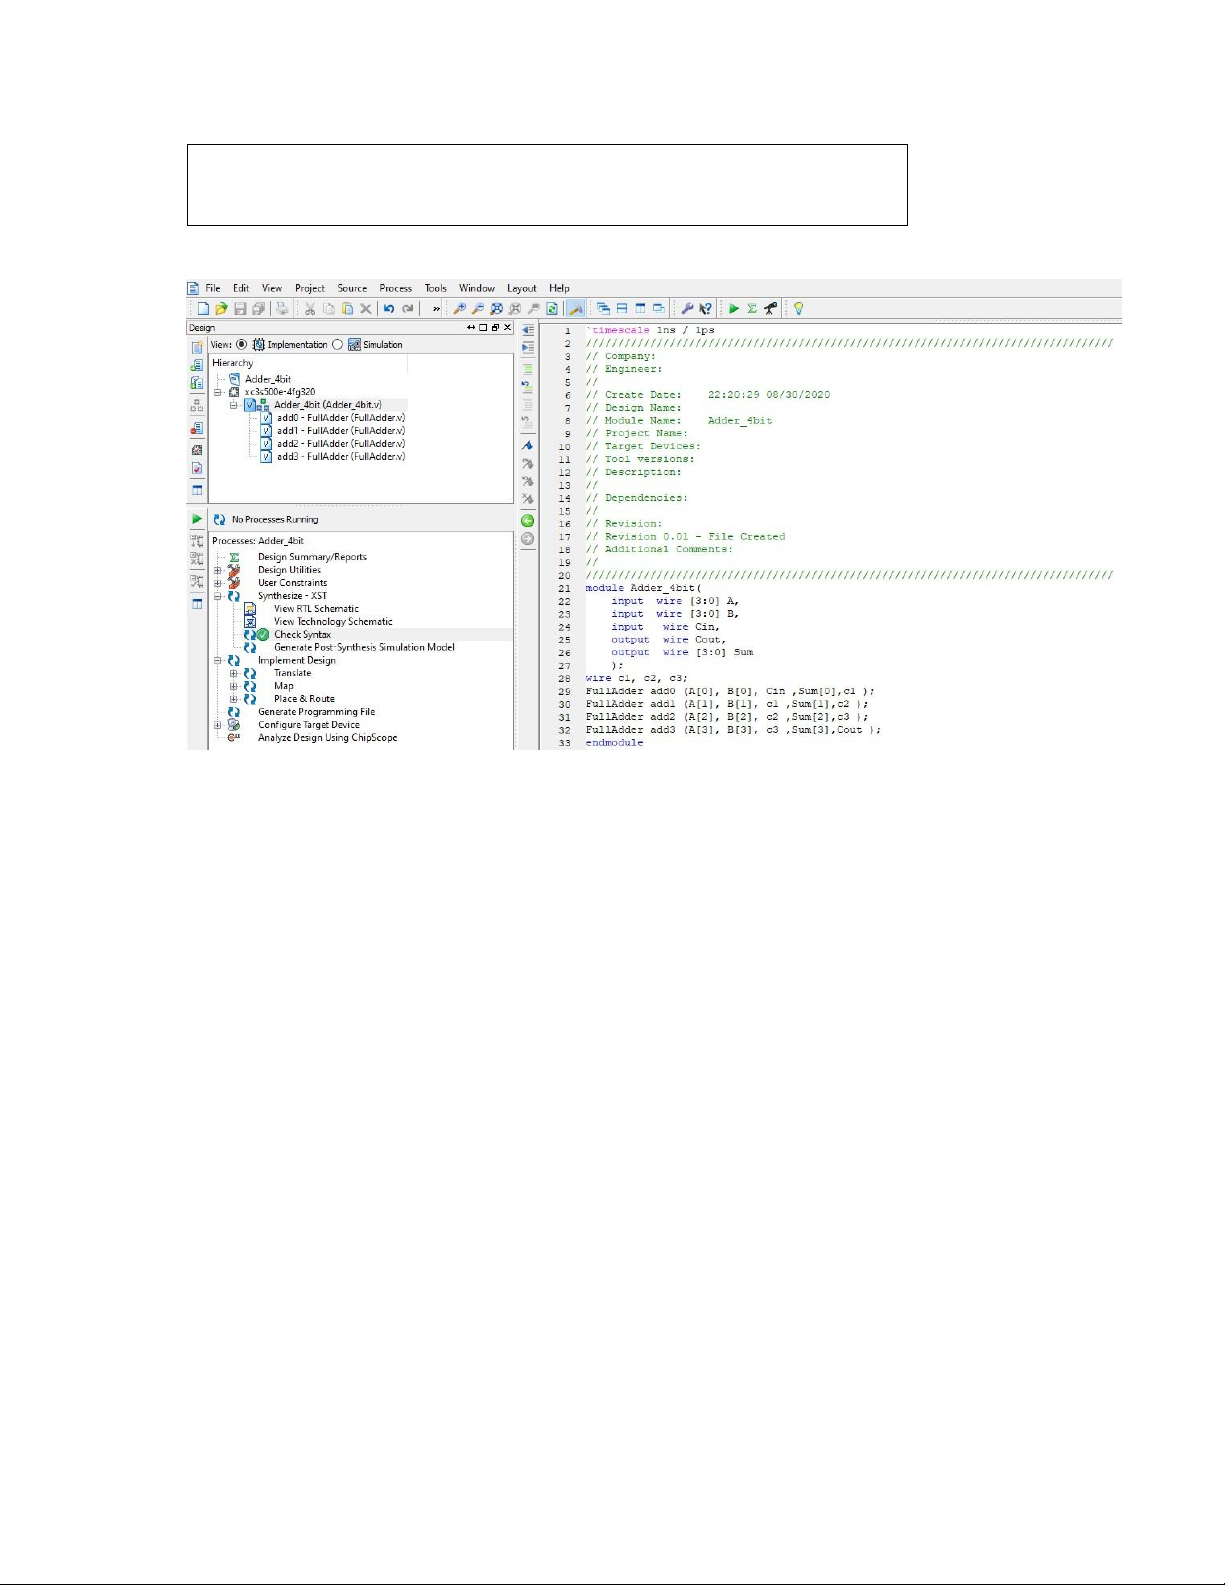The image size is (1225, 1585).
Task: Expand the Configure Target Device node
Action: 218,725
